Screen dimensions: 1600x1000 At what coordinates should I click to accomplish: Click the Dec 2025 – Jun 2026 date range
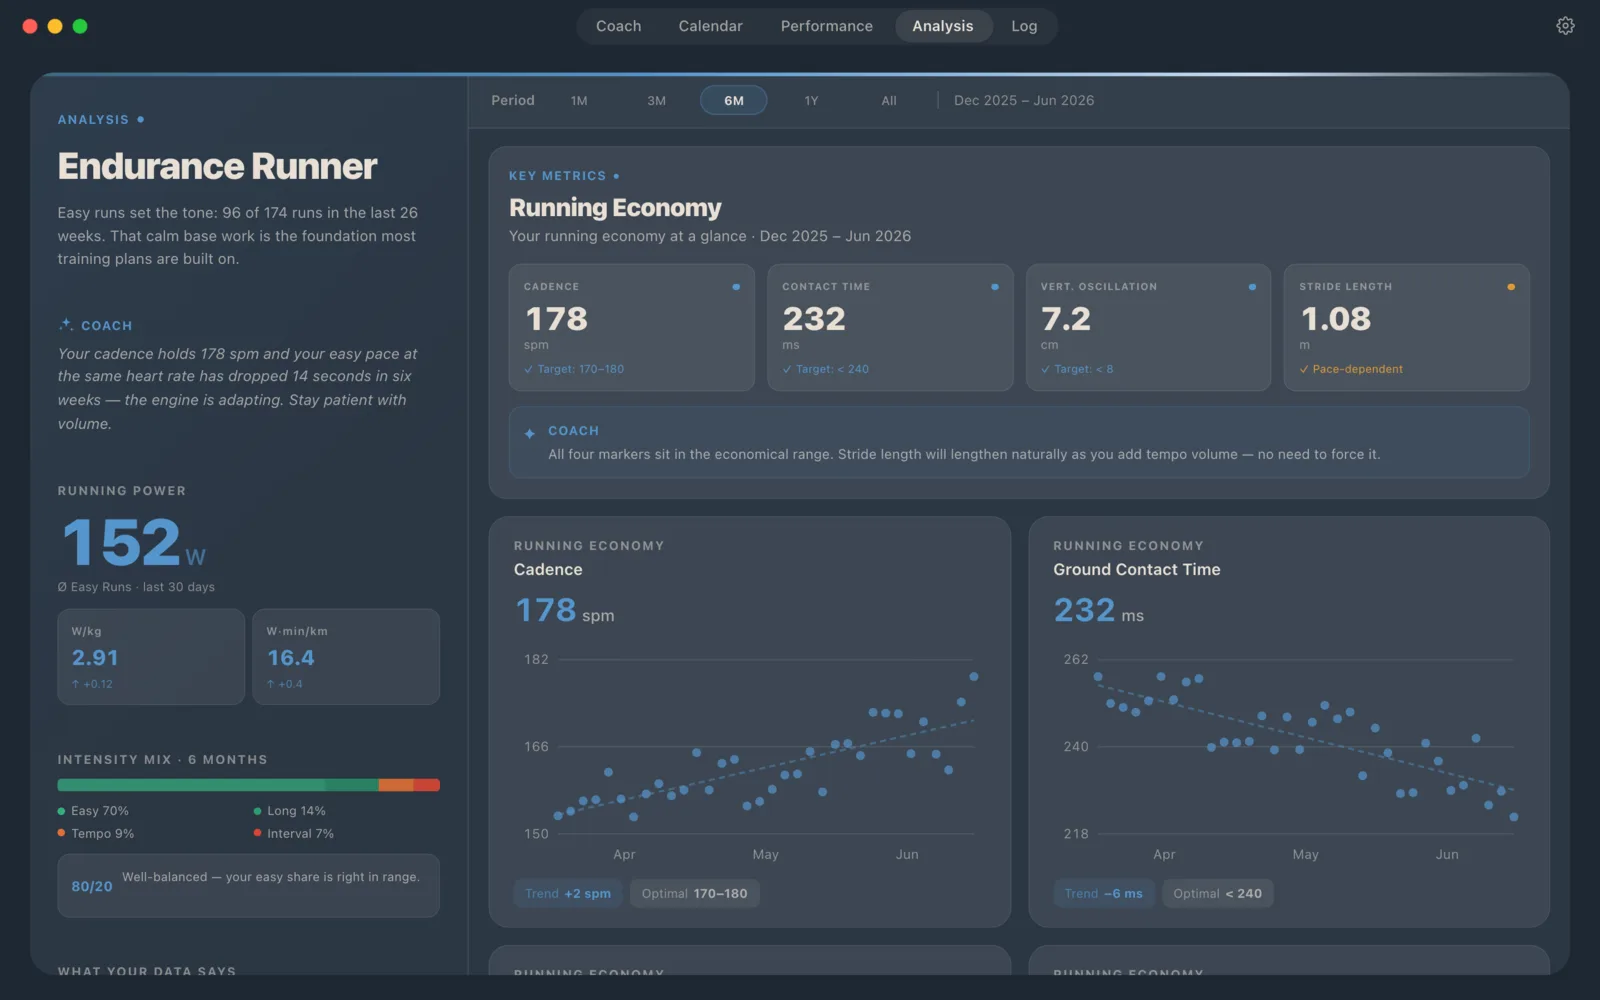pos(1024,100)
